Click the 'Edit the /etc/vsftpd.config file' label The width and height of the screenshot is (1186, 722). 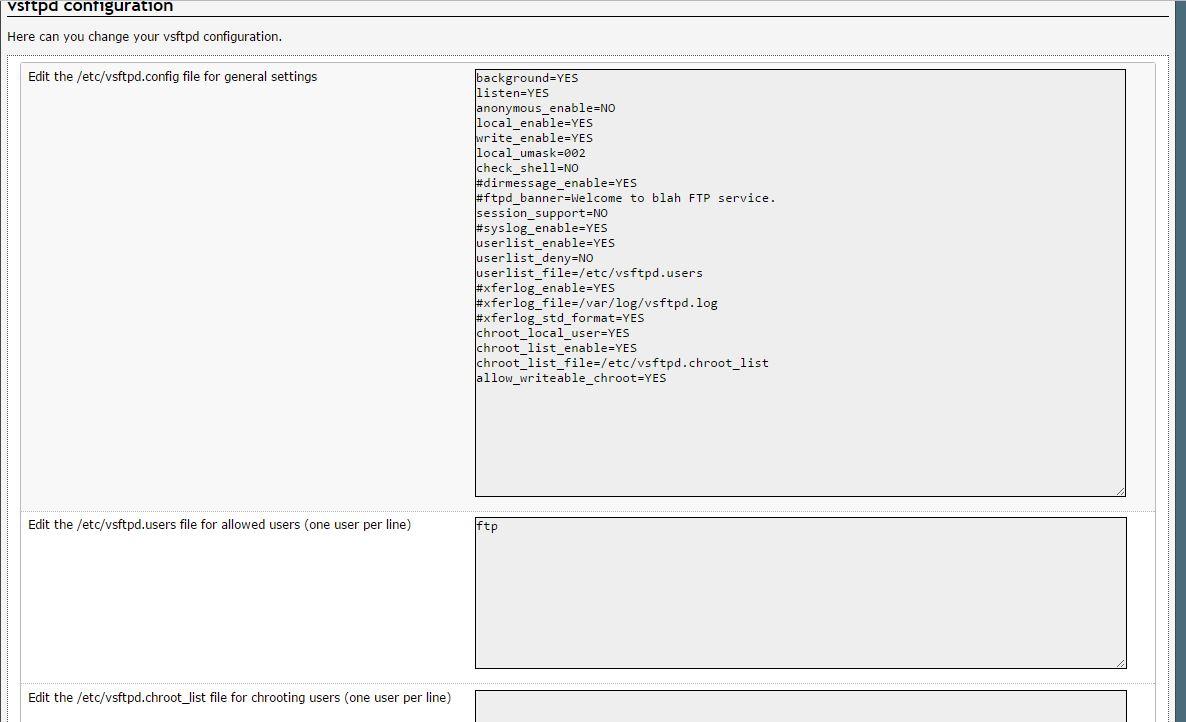click(x=172, y=76)
